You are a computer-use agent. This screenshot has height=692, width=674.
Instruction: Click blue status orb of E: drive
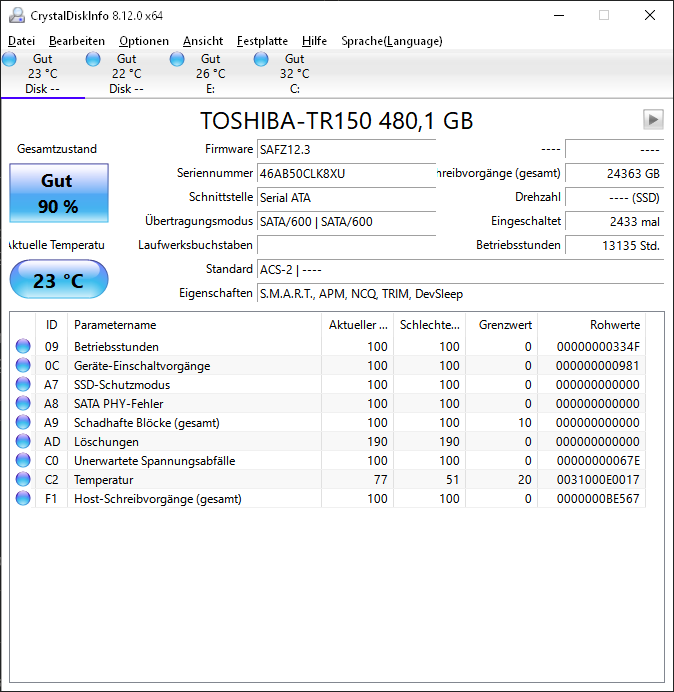[177, 59]
